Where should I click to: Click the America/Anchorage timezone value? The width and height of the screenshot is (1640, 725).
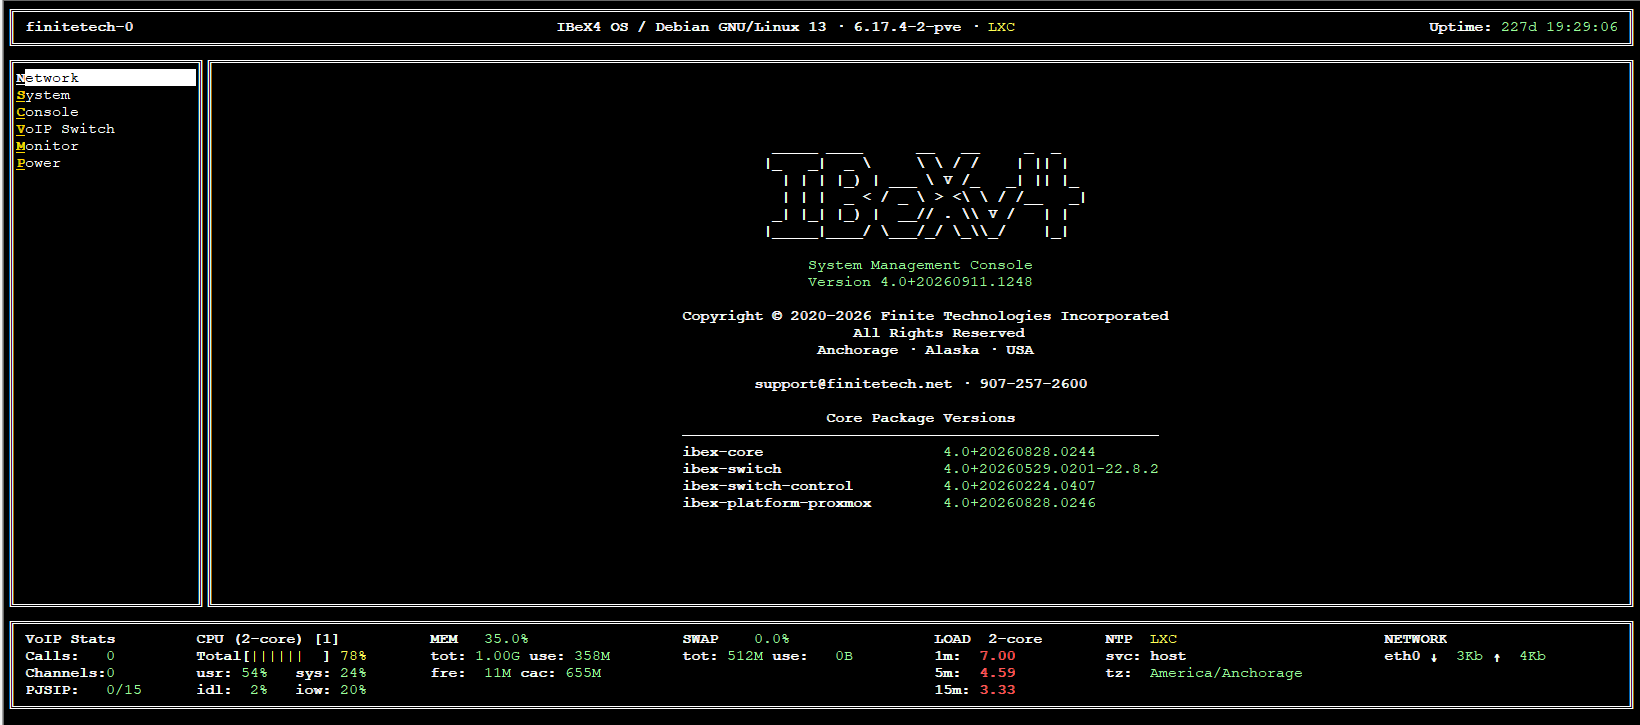[x=1226, y=673]
